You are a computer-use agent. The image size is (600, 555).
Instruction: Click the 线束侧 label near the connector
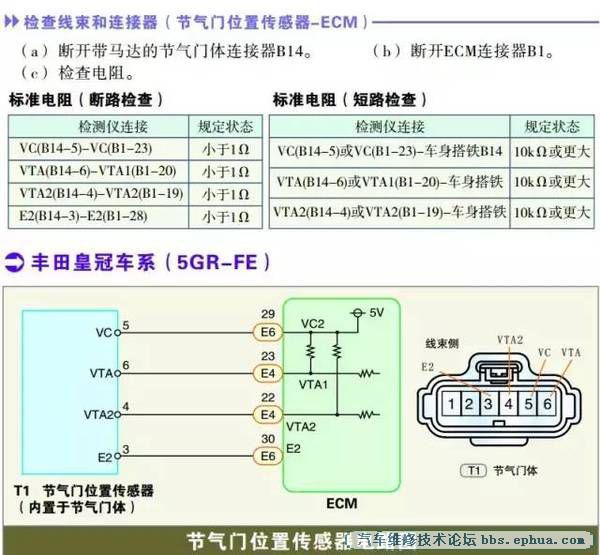[x=442, y=344]
